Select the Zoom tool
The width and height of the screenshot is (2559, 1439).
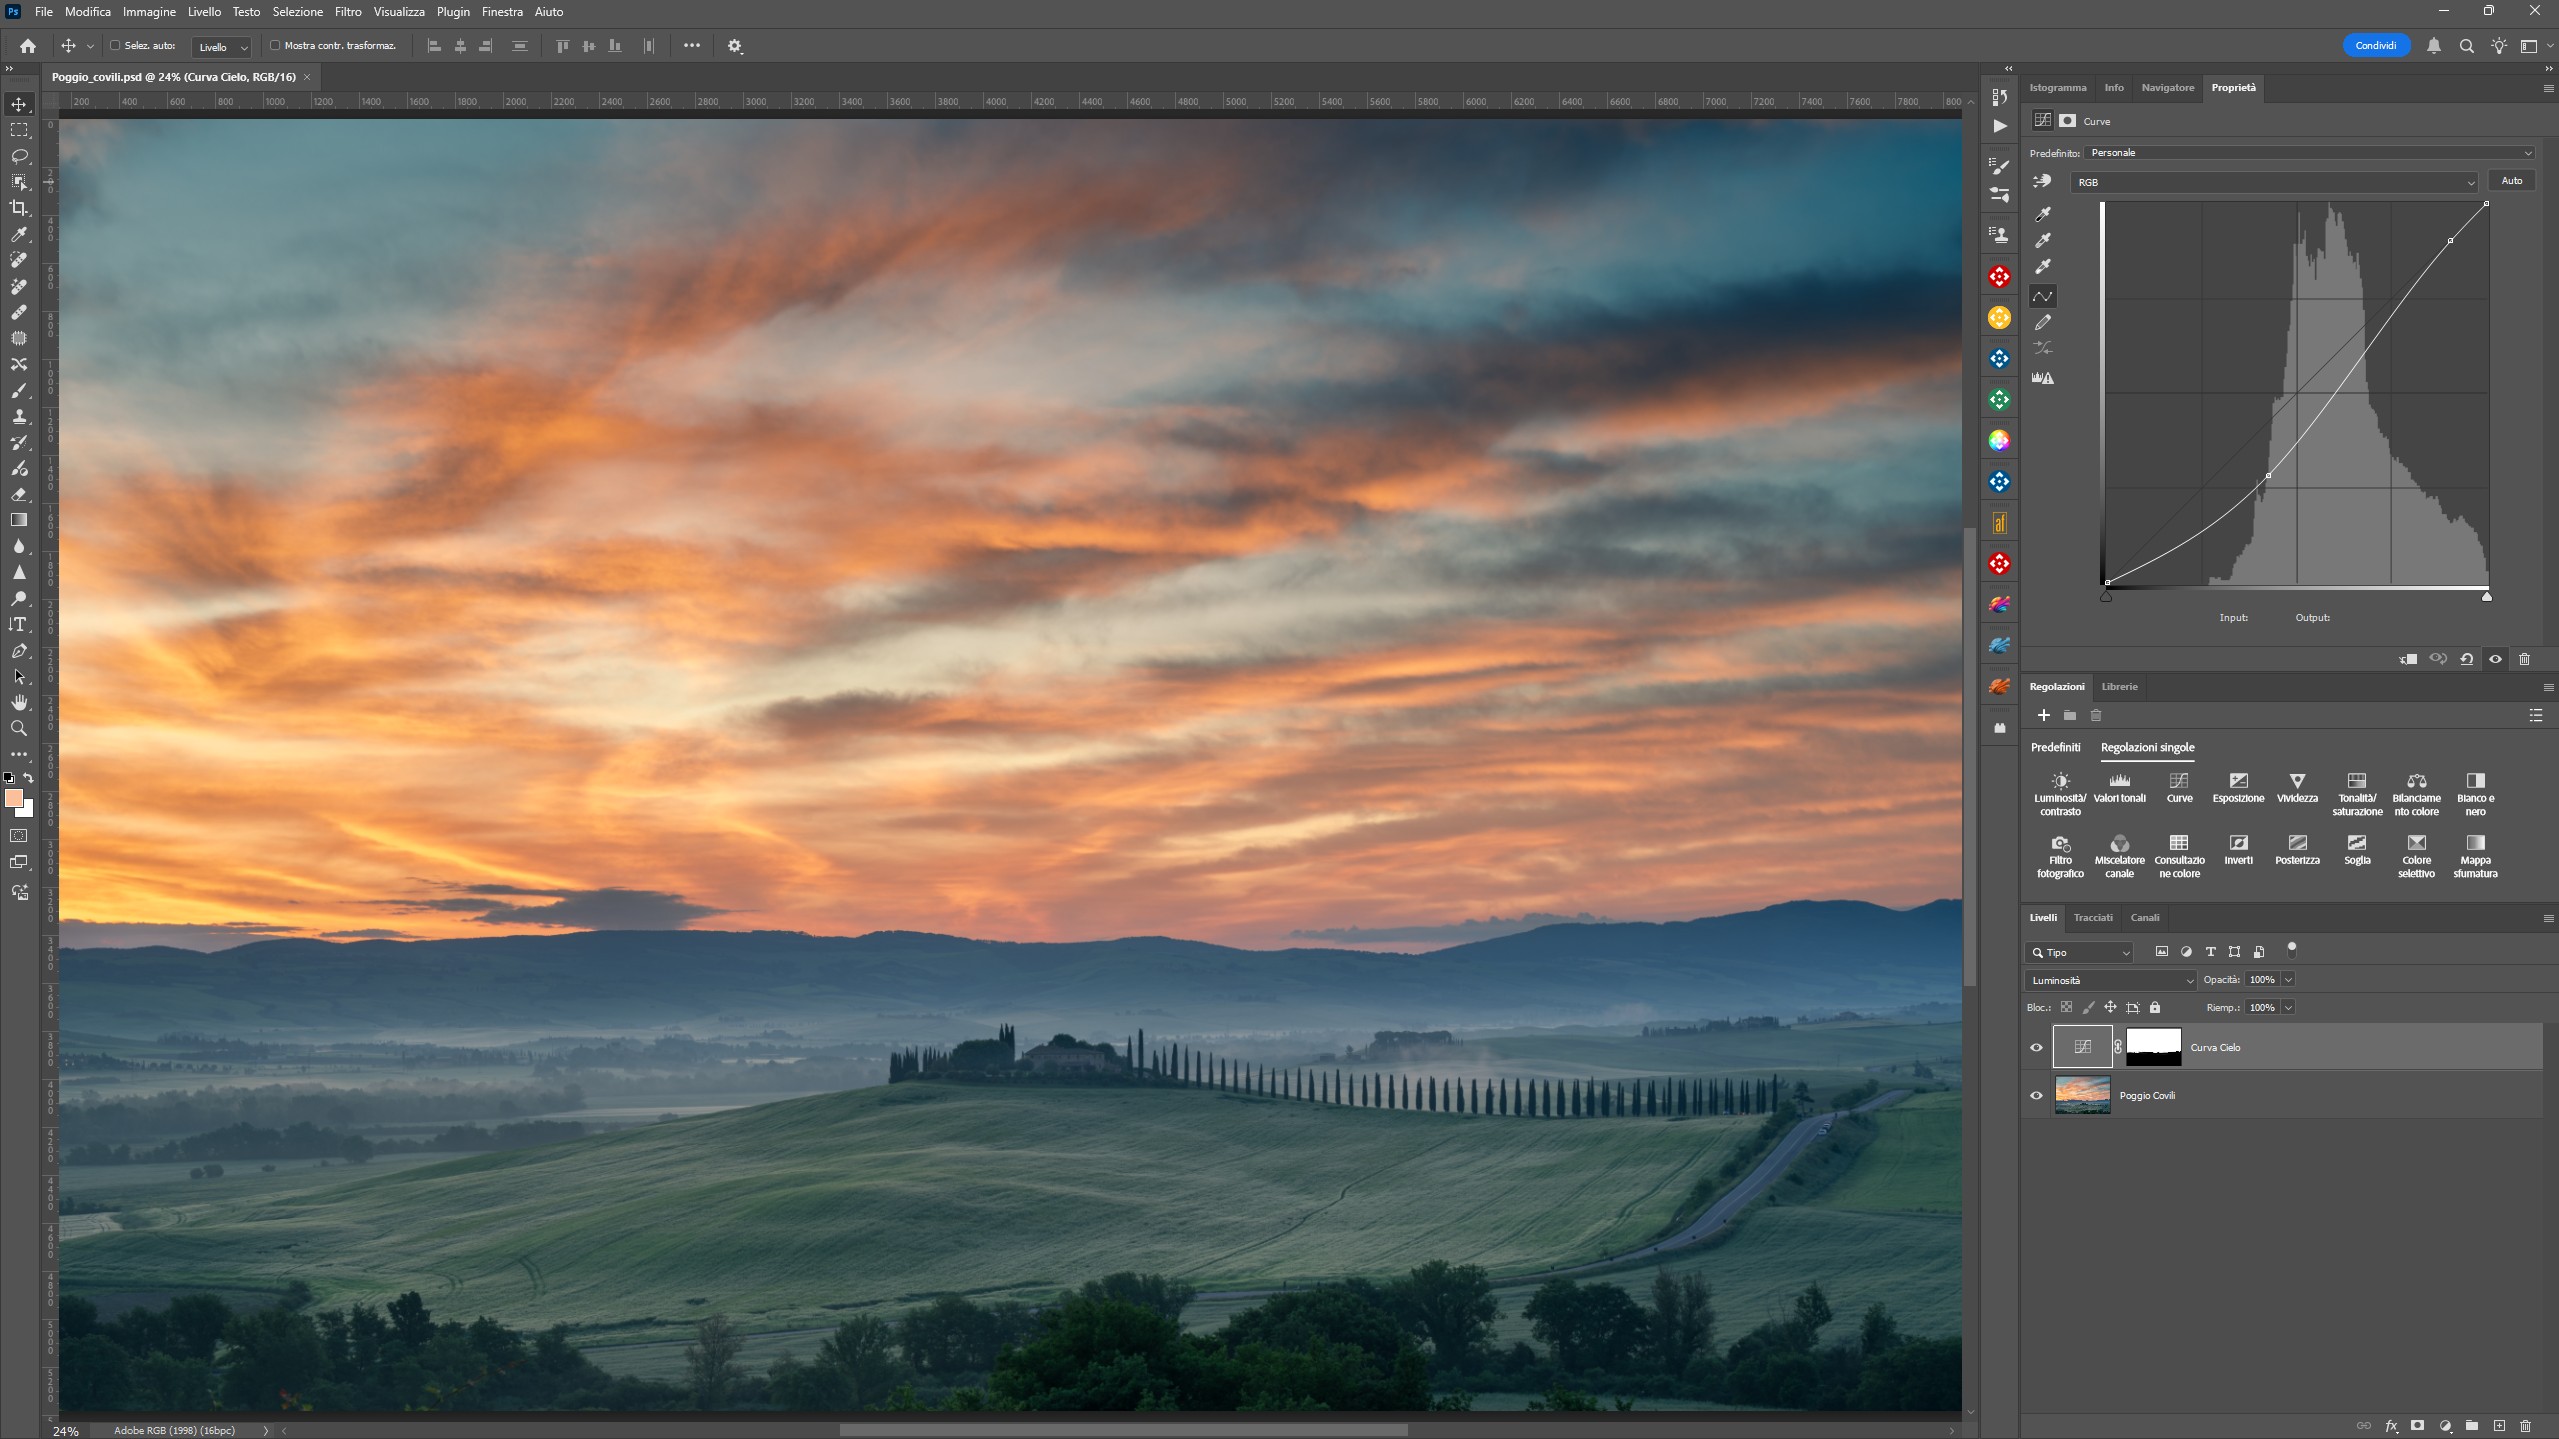(x=19, y=728)
